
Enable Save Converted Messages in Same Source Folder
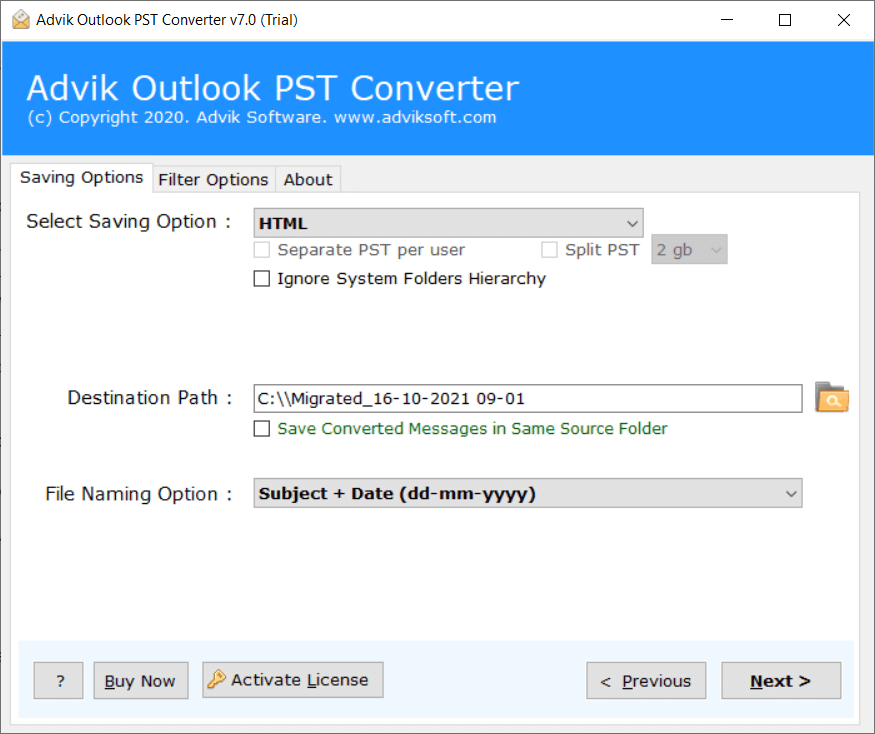pyautogui.click(x=261, y=428)
